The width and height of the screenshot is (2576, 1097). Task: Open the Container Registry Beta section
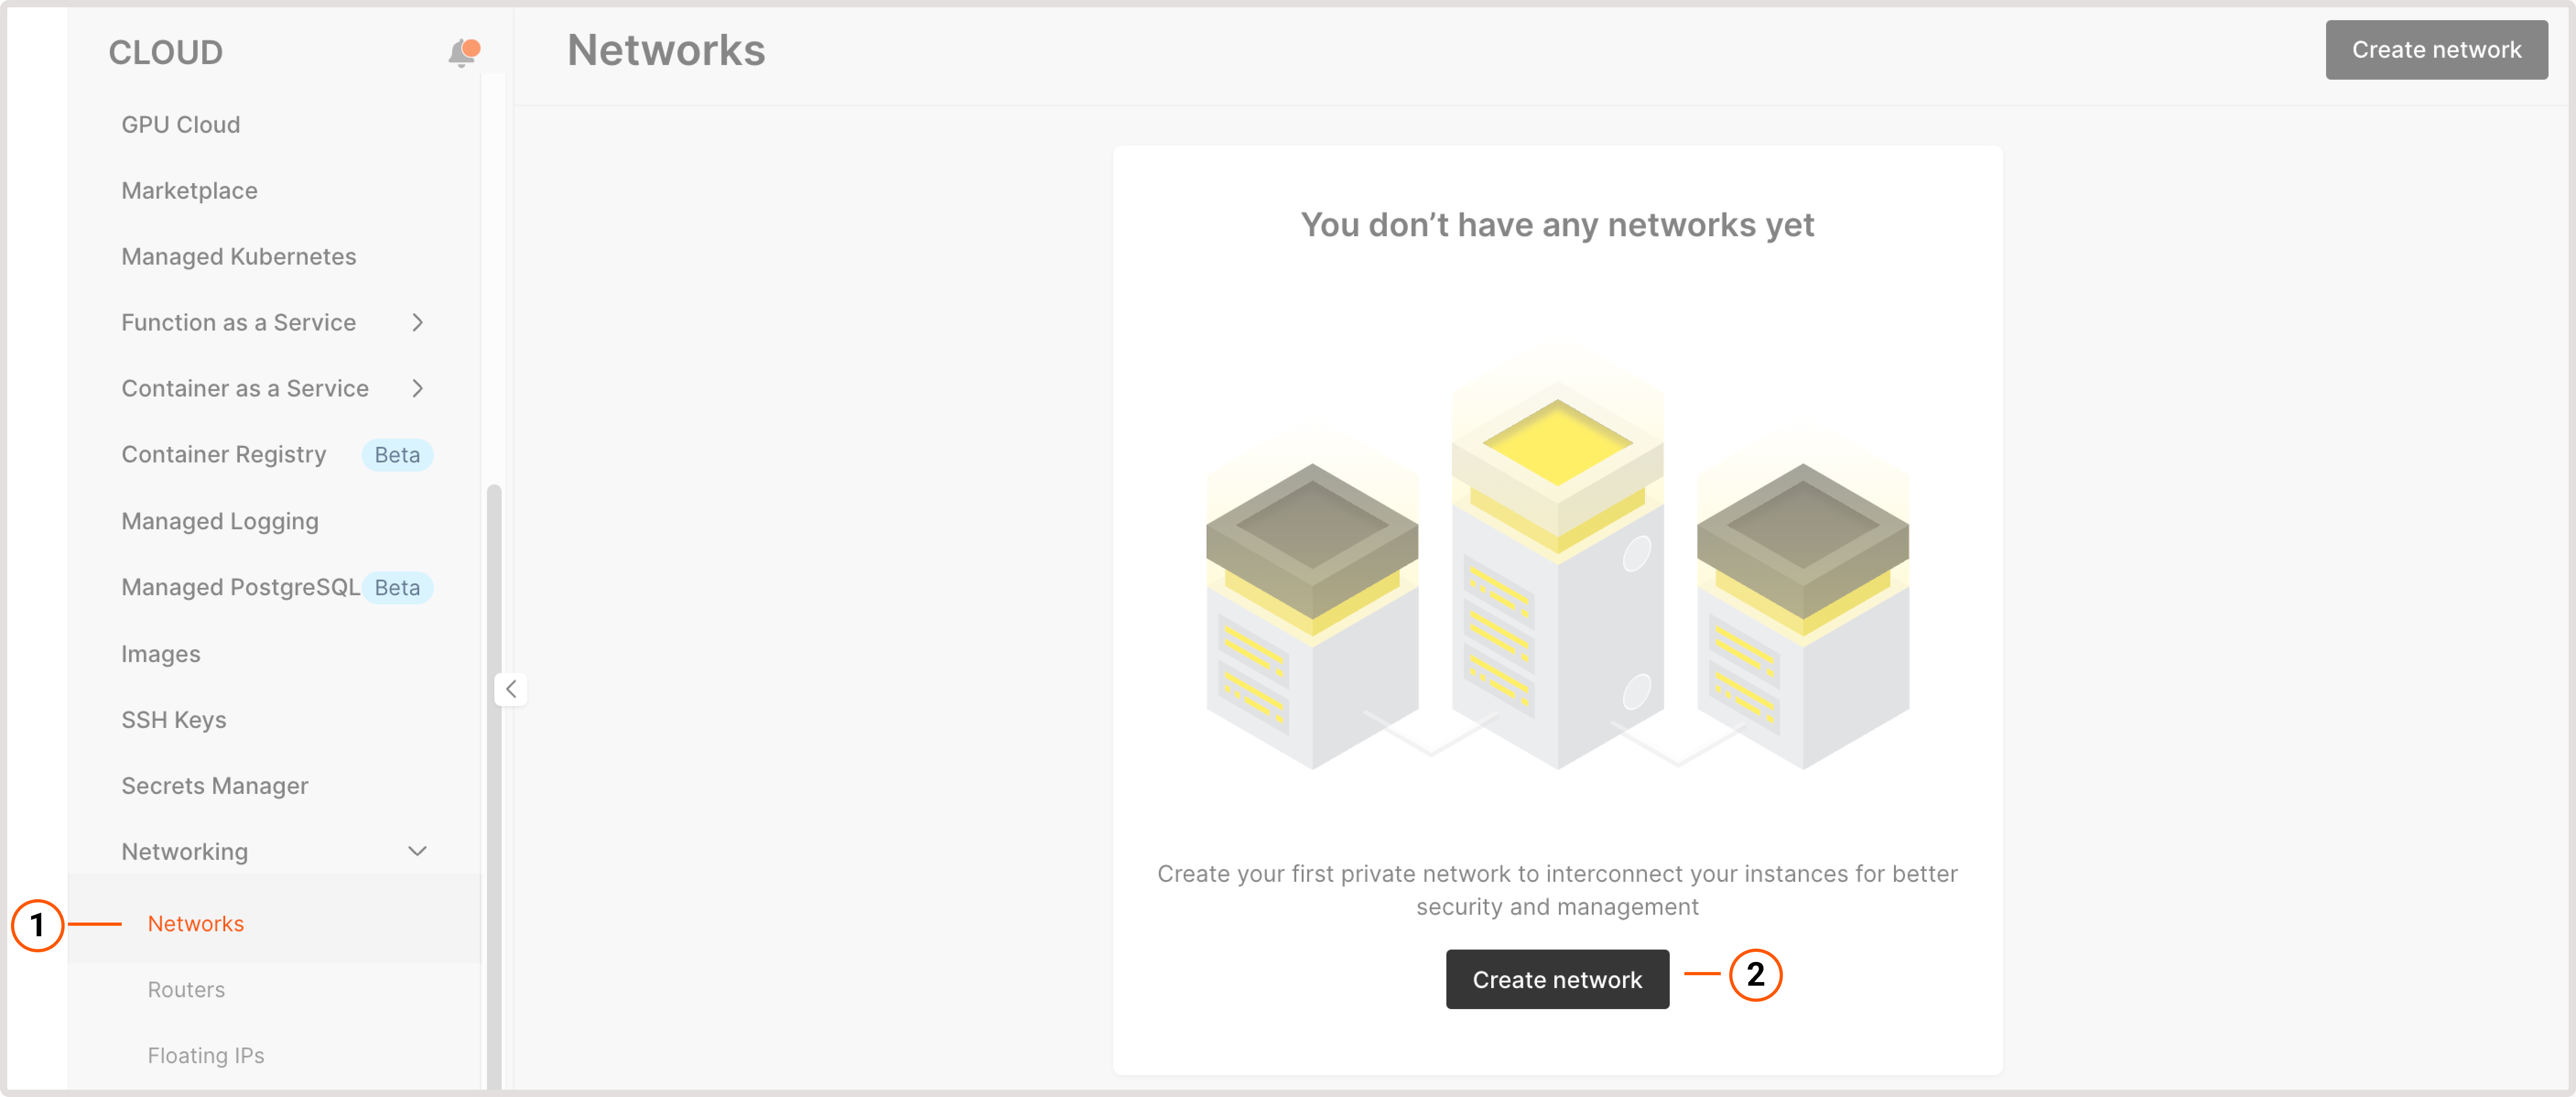(224, 454)
